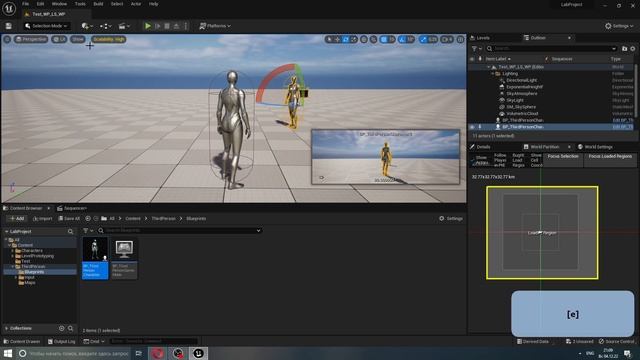
Task: Open the editor Settings menu in toolbar
Action: 619,26
